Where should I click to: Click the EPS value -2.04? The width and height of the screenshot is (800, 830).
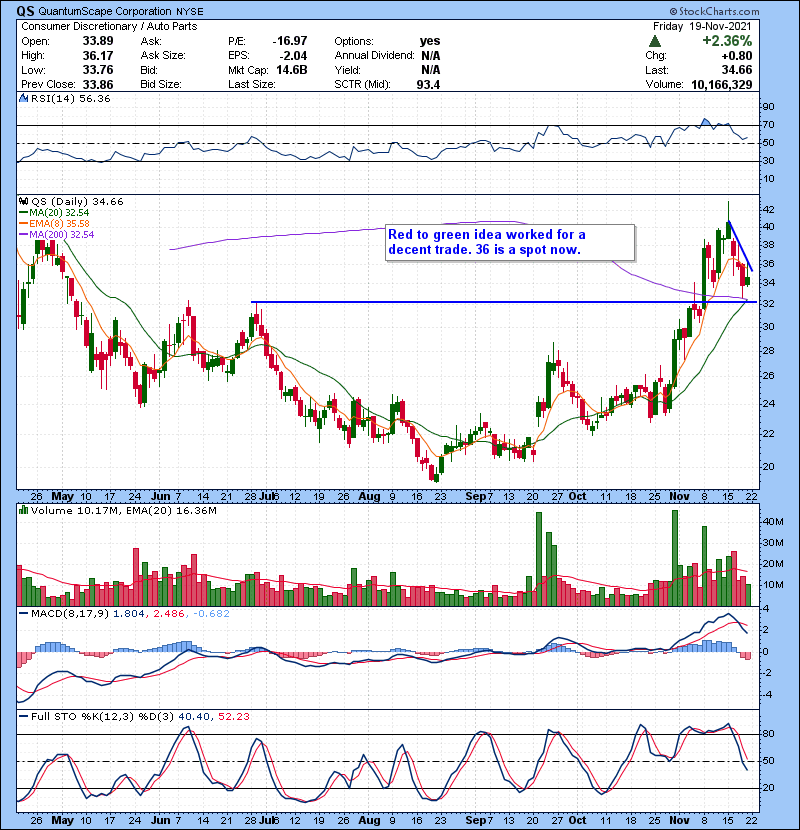tap(293, 56)
